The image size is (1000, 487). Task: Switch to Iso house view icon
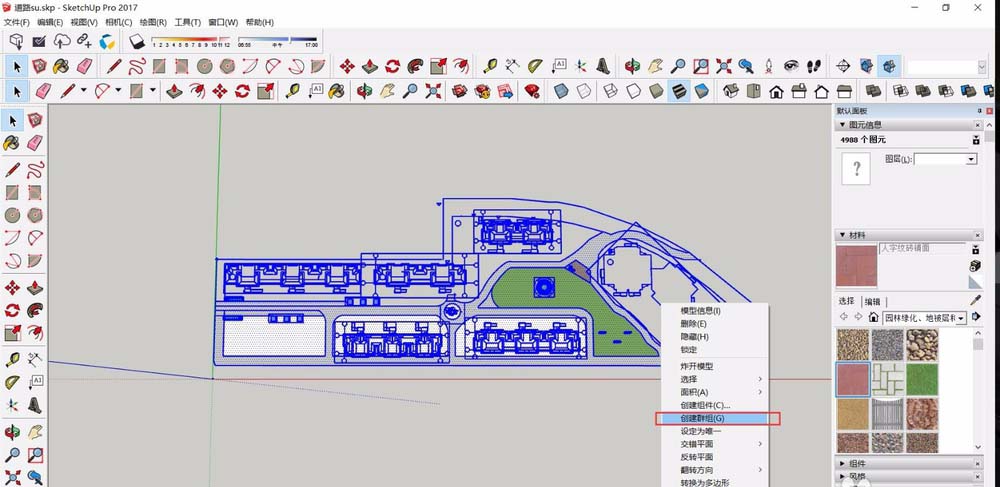click(x=731, y=91)
